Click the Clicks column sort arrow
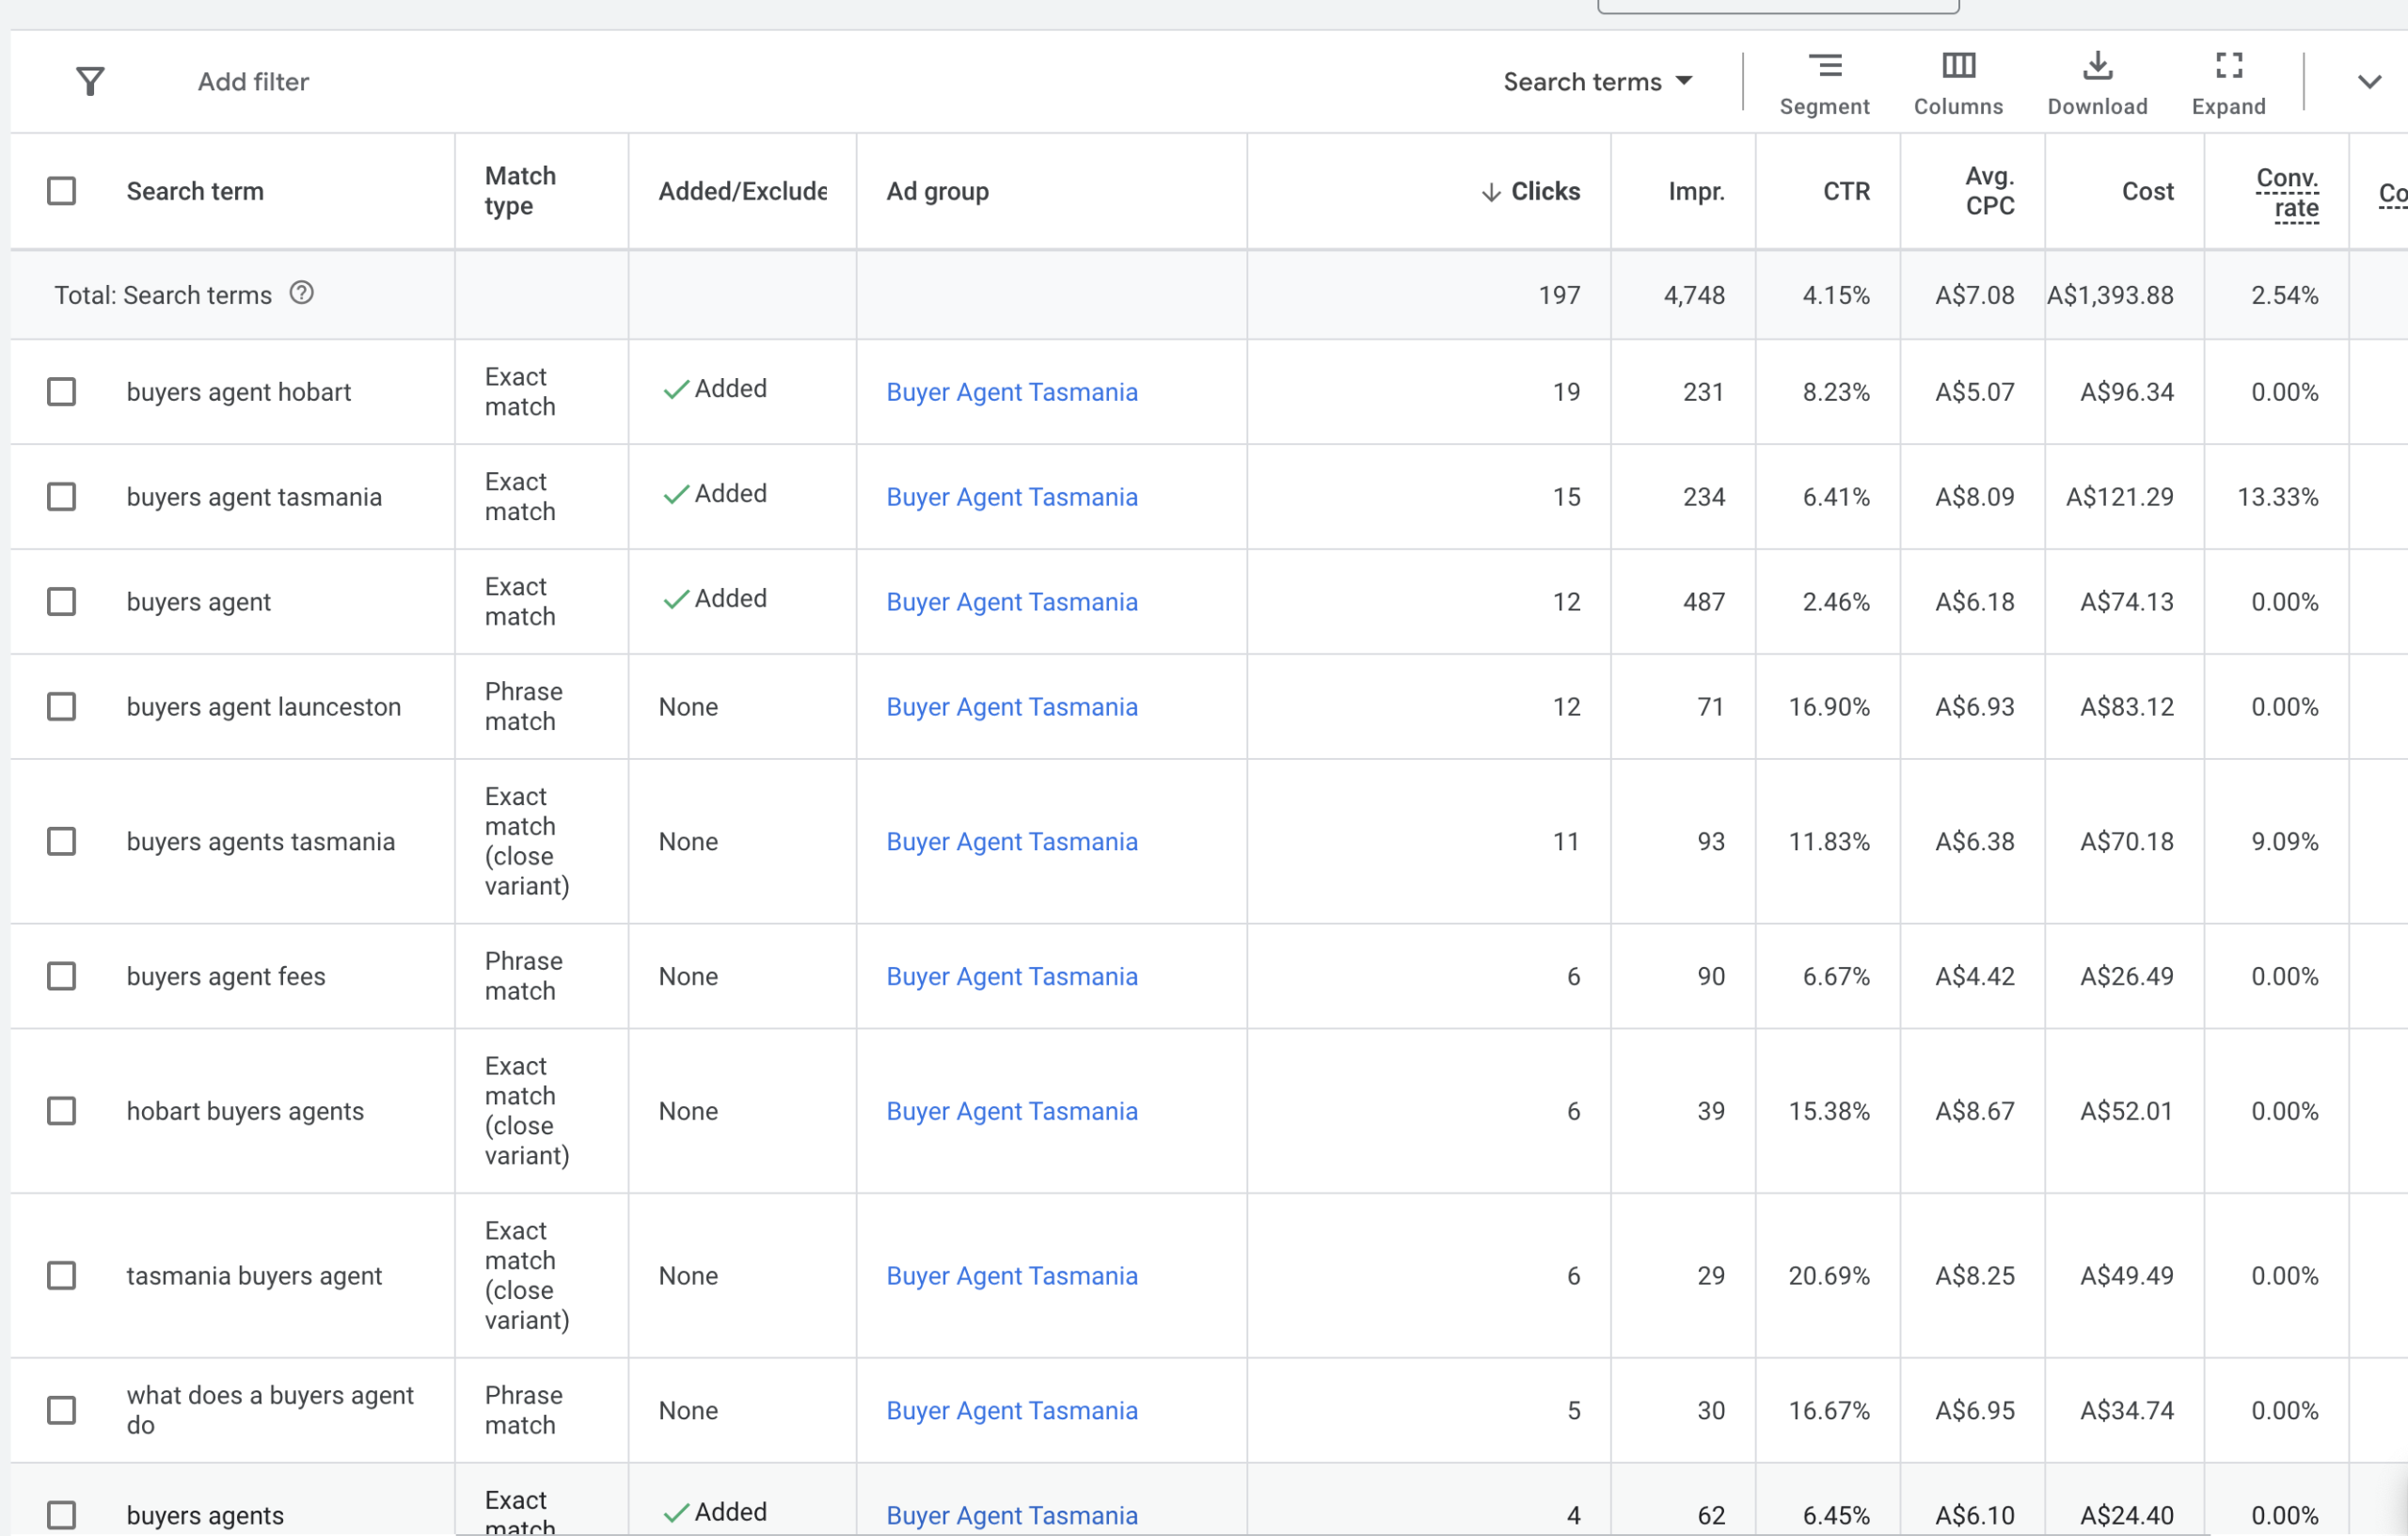Image resolution: width=2408 pixels, height=1536 pixels. point(1491,192)
